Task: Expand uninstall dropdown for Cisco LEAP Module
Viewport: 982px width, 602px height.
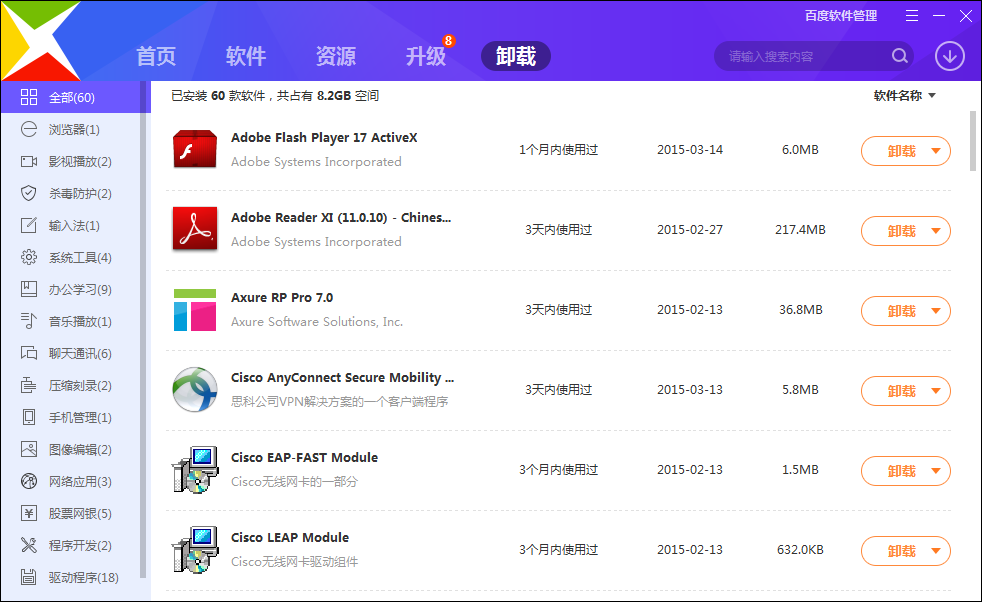Action: pos(935,550)
